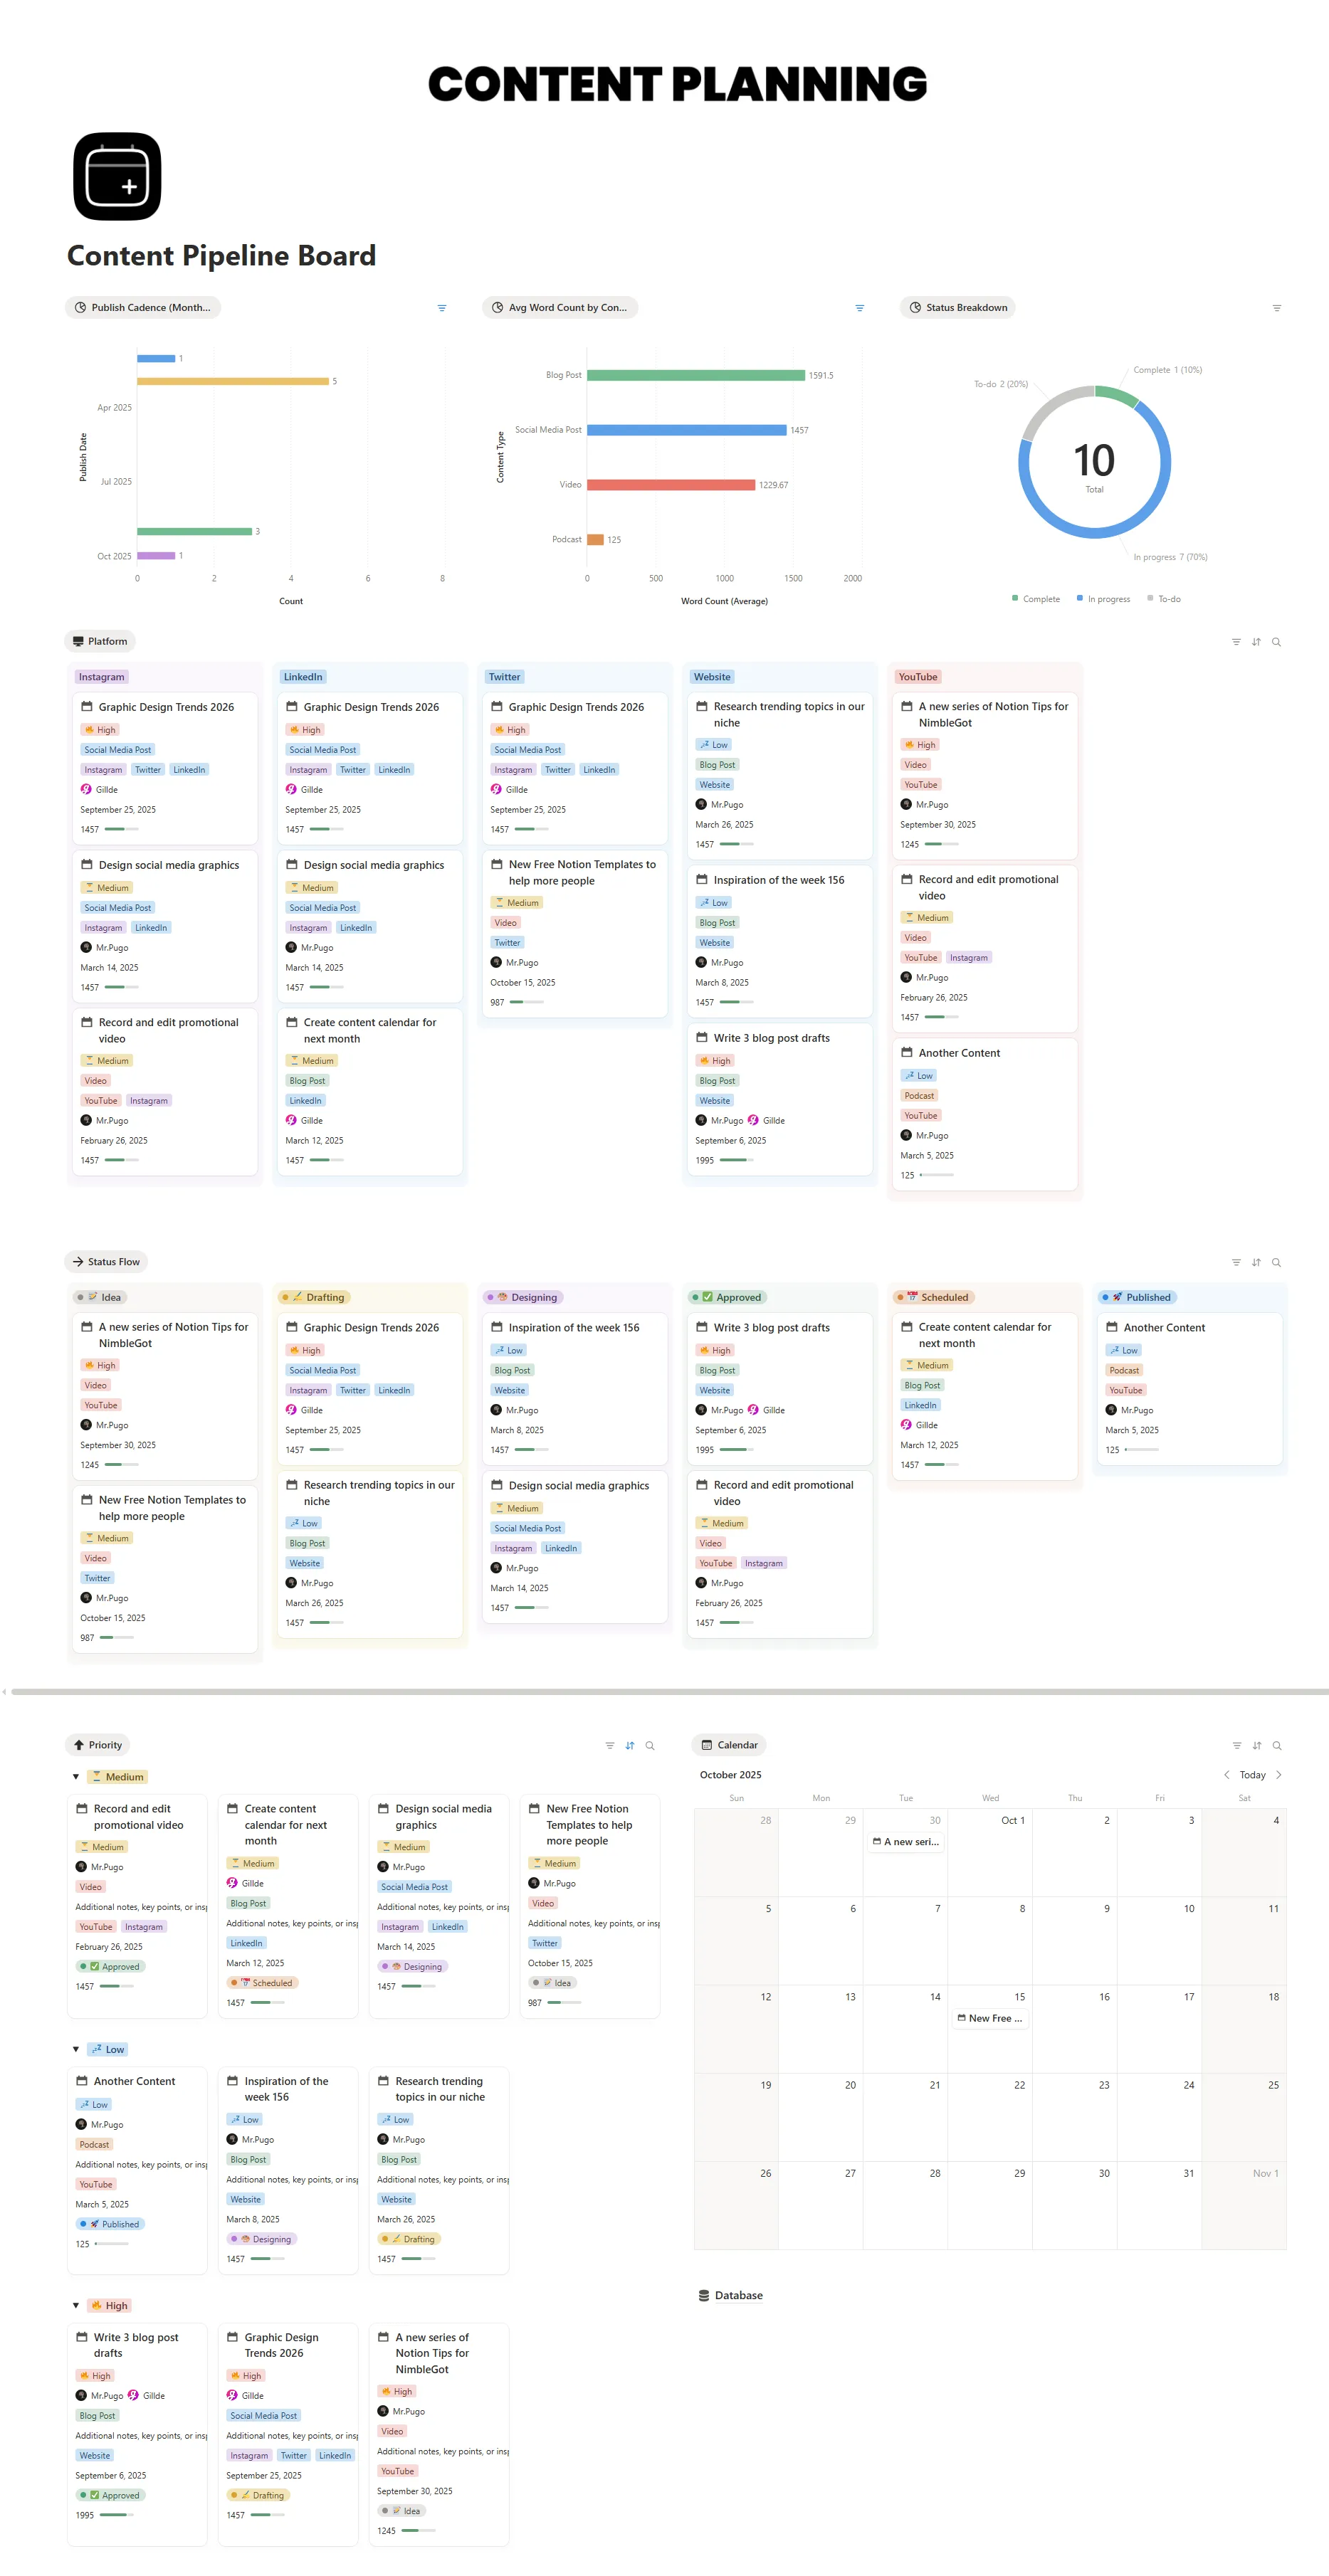Collapse the Medium priority group
This screenshot has height=2576, width=1329.
coord(76,1777)
